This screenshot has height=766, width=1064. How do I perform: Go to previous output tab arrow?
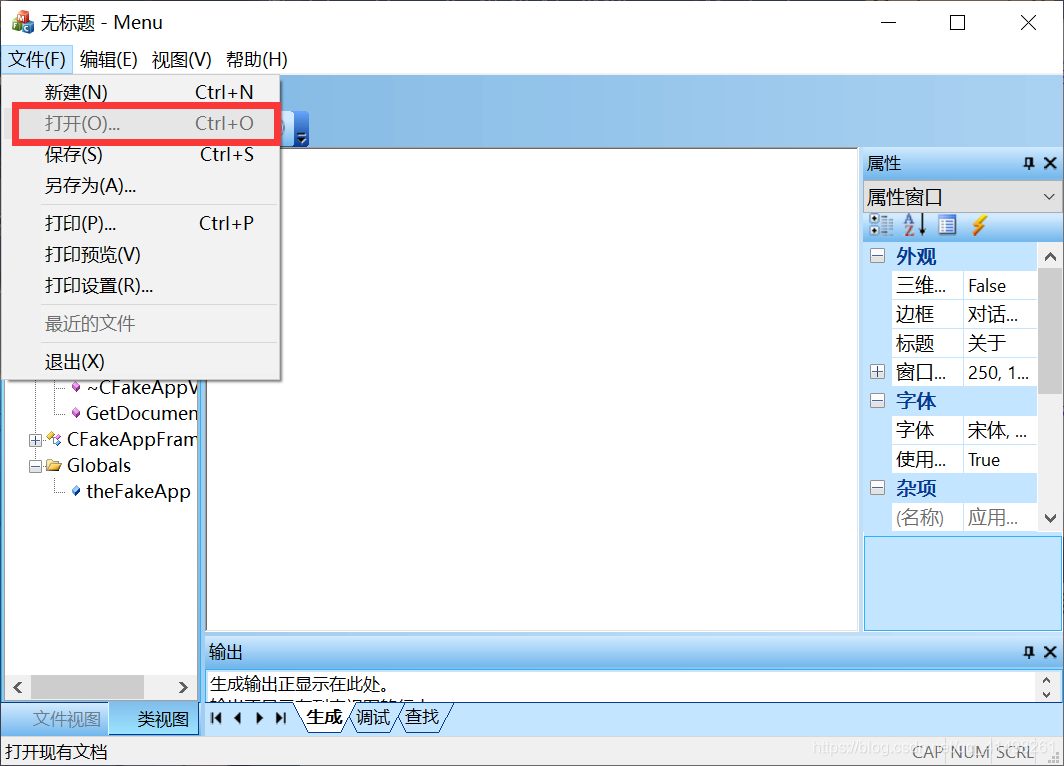coord(238,718)
